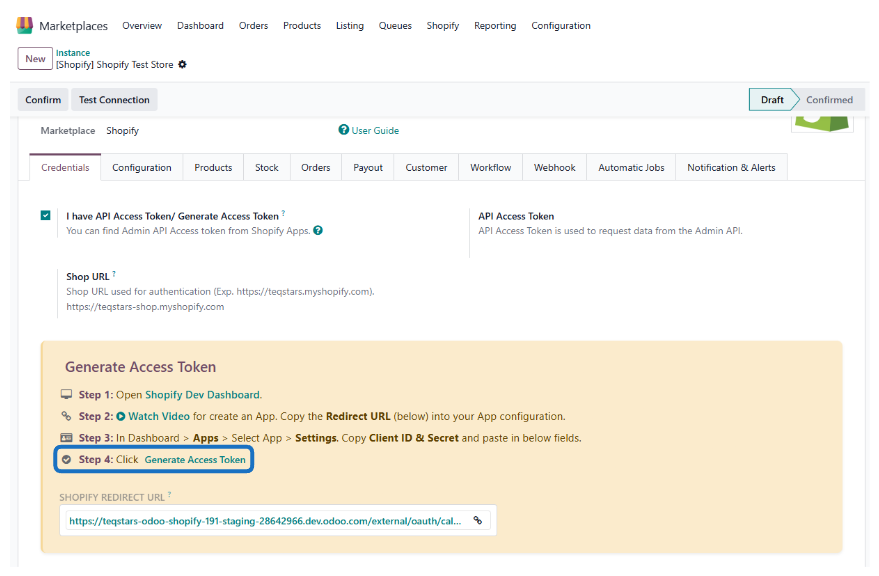The width and height of the screenshot is (879, 576).
Task: Click the [Shopify] Shopify Test Store record title
Action: pyautogui.click(x=114, y=64)
